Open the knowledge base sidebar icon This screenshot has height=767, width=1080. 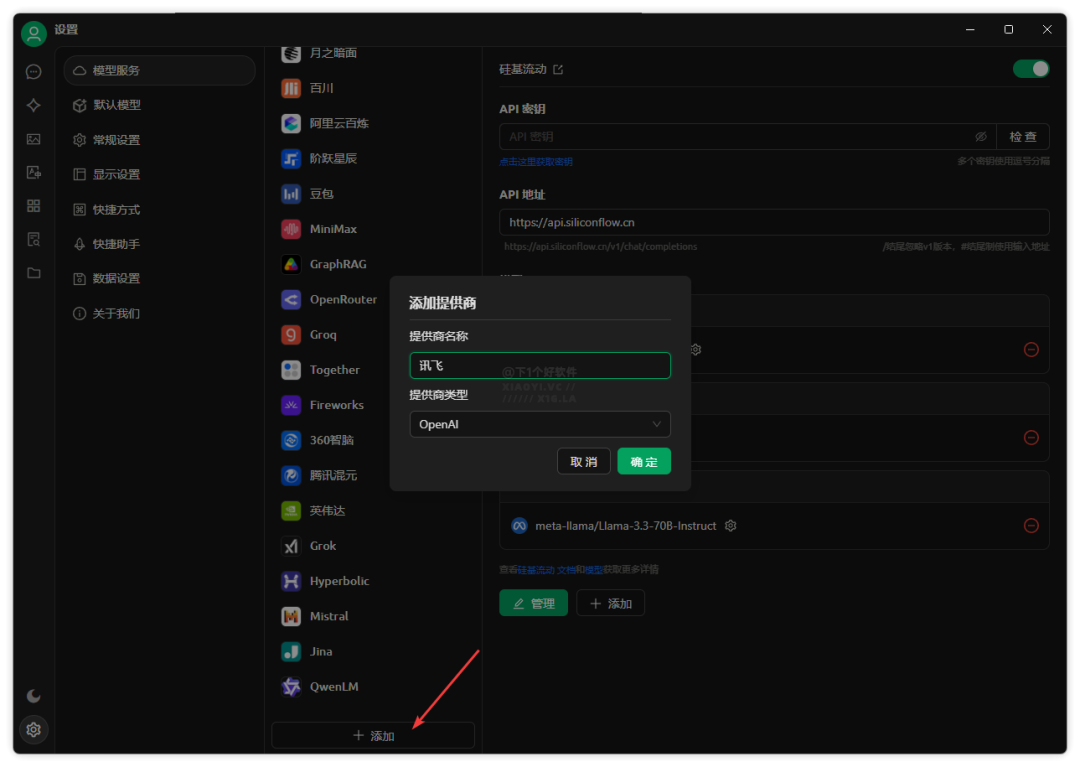coord(34,240)
